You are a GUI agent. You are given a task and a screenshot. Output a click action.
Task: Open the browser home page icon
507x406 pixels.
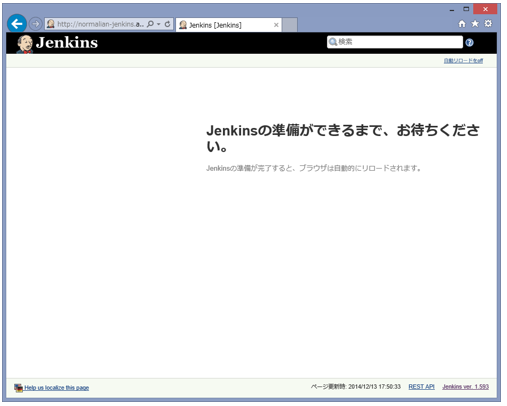tap(462, 24)
